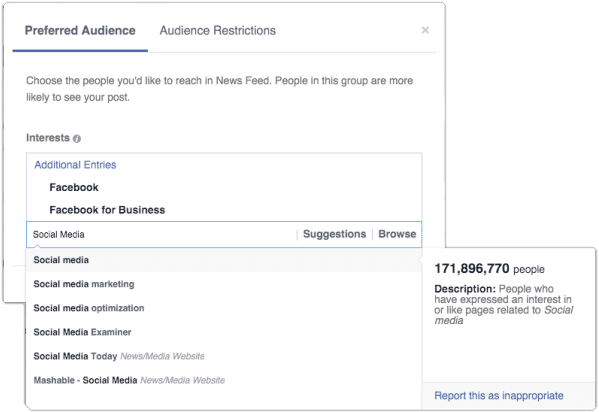
Task: Click the Browse button
Action: click(397, 234)
